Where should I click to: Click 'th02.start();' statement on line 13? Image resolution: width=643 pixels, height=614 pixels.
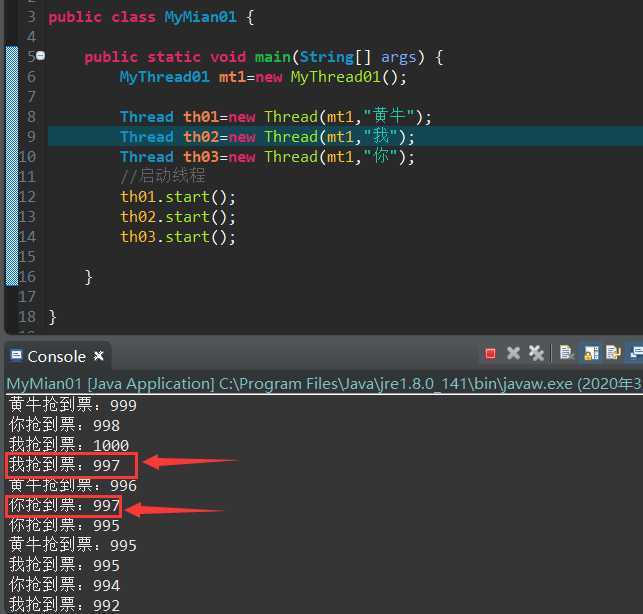[178, 217]
